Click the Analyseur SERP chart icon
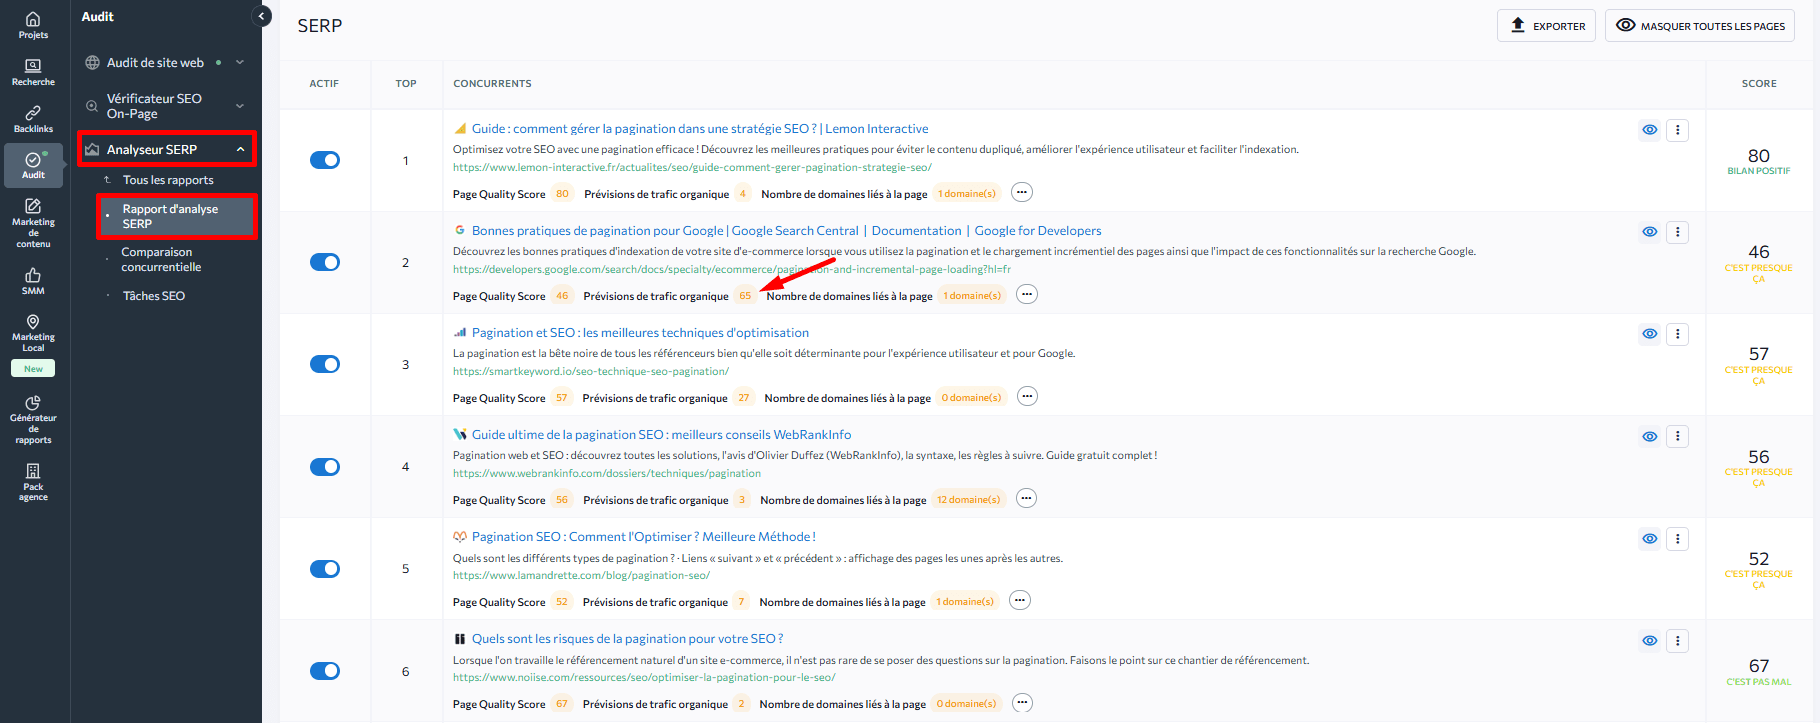Viewport: 1820px width, 723px height. 92,149
